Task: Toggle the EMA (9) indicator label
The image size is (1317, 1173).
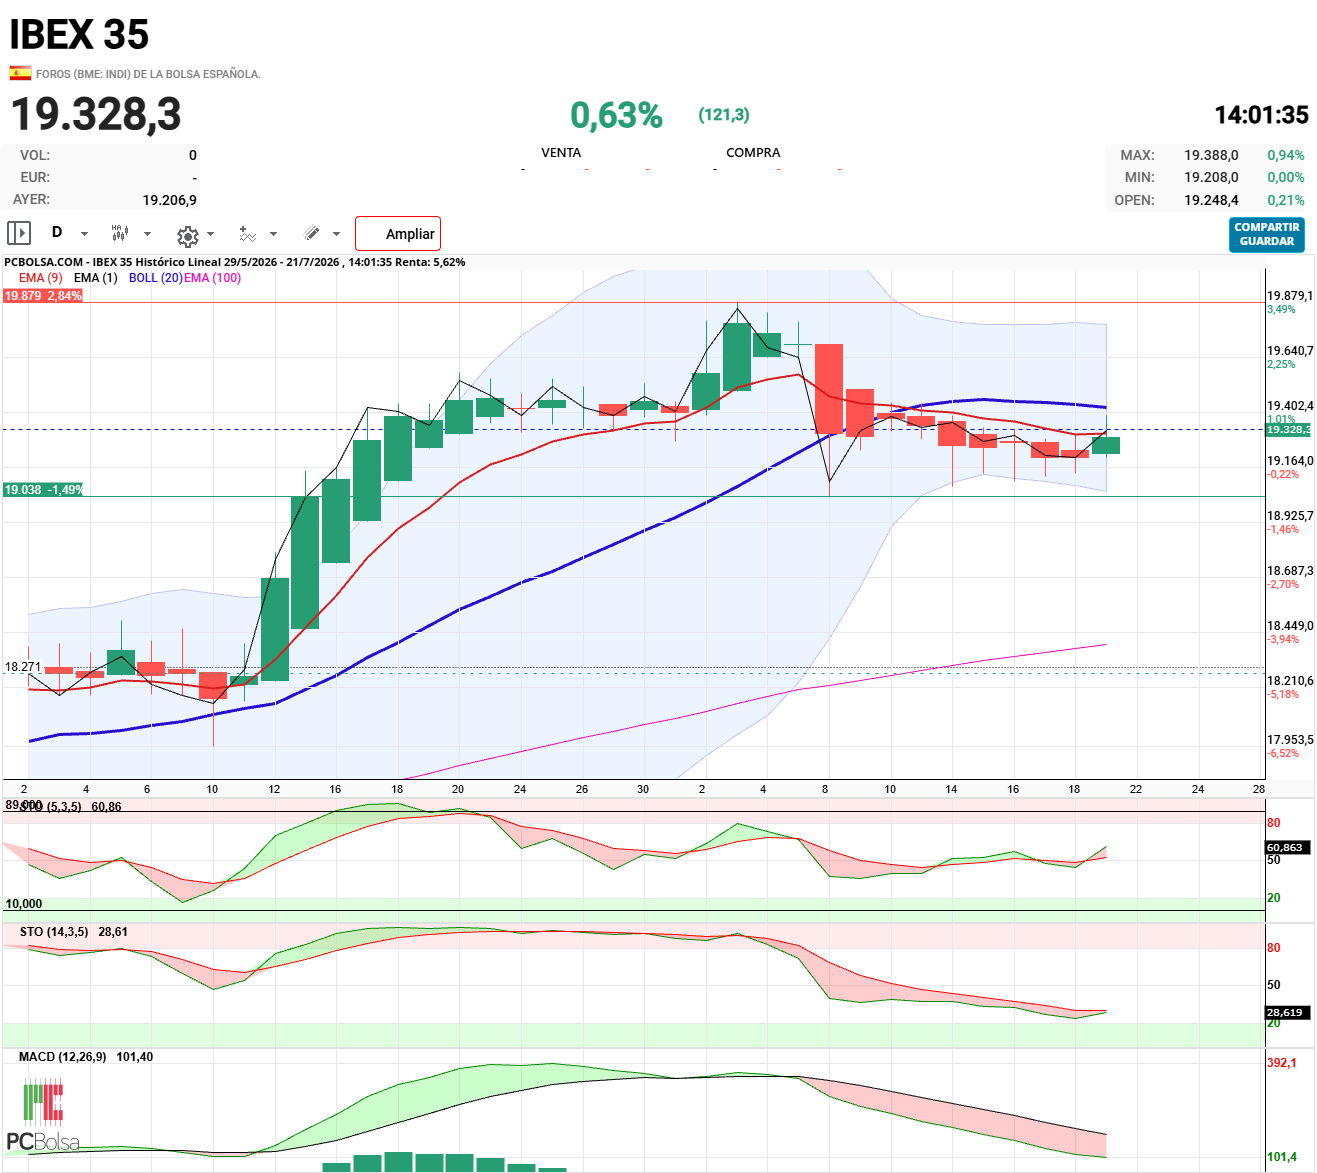Action: 41,278
